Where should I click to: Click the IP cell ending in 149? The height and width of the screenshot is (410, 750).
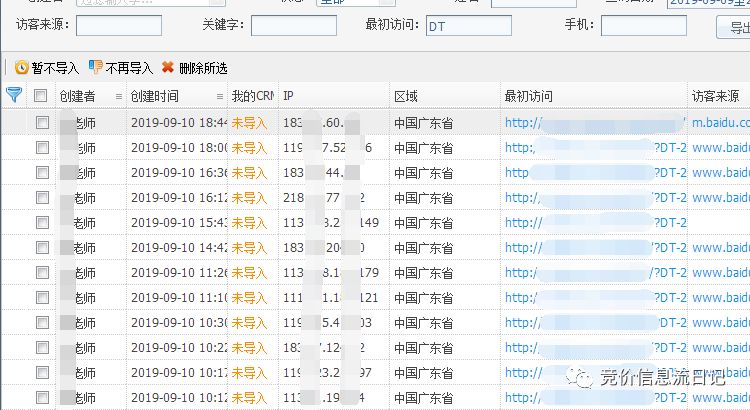pos(331,222)
